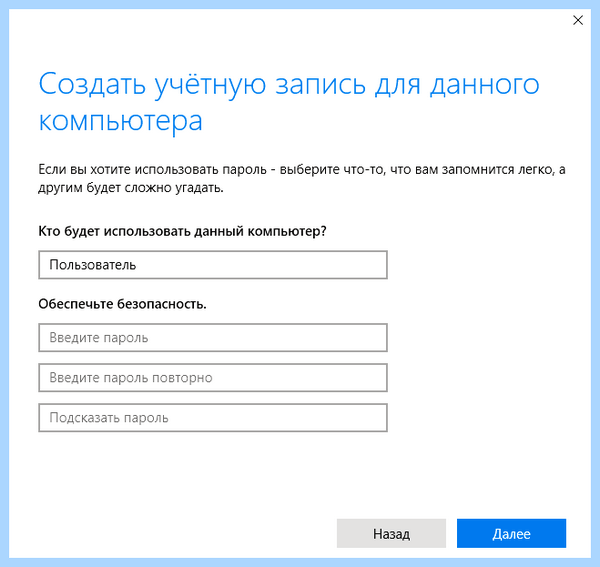Select the 'Введите пароль повторно' field

pyautogui.click(x=213, y=378)
